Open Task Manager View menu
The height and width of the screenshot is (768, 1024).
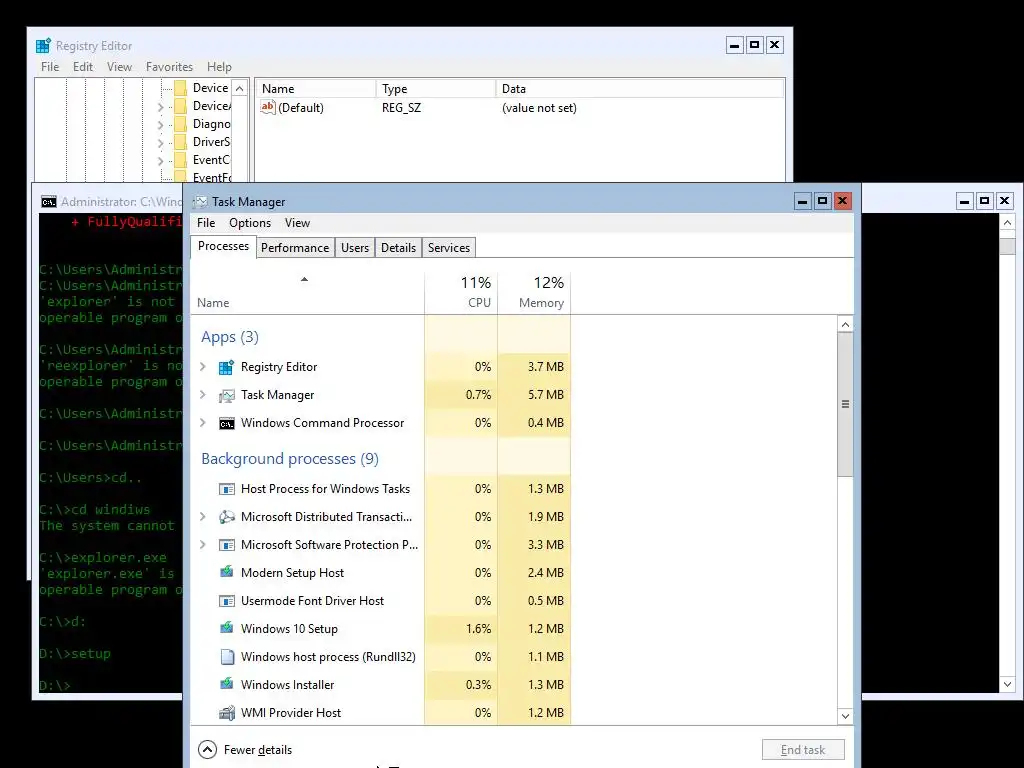click(297, 223)
